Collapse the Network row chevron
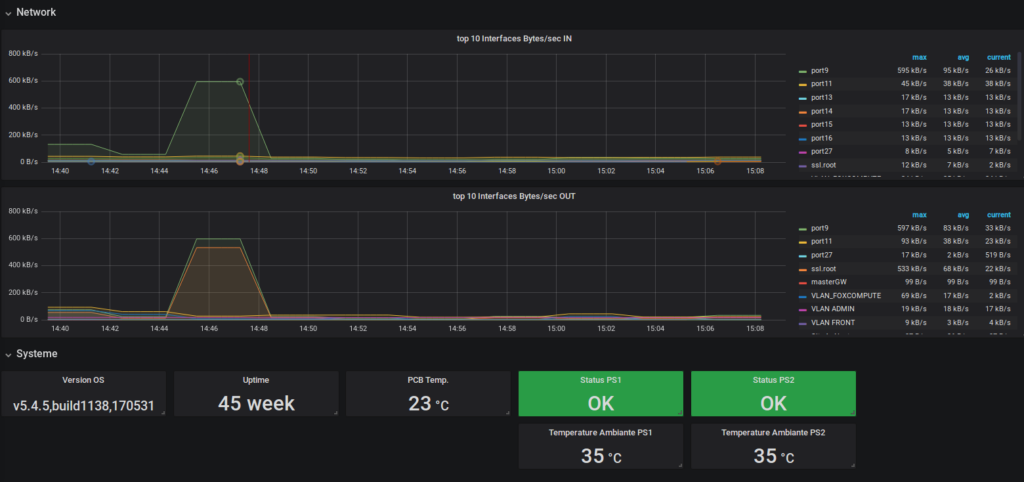The image size is (1024, 482). tap(8, 12)
